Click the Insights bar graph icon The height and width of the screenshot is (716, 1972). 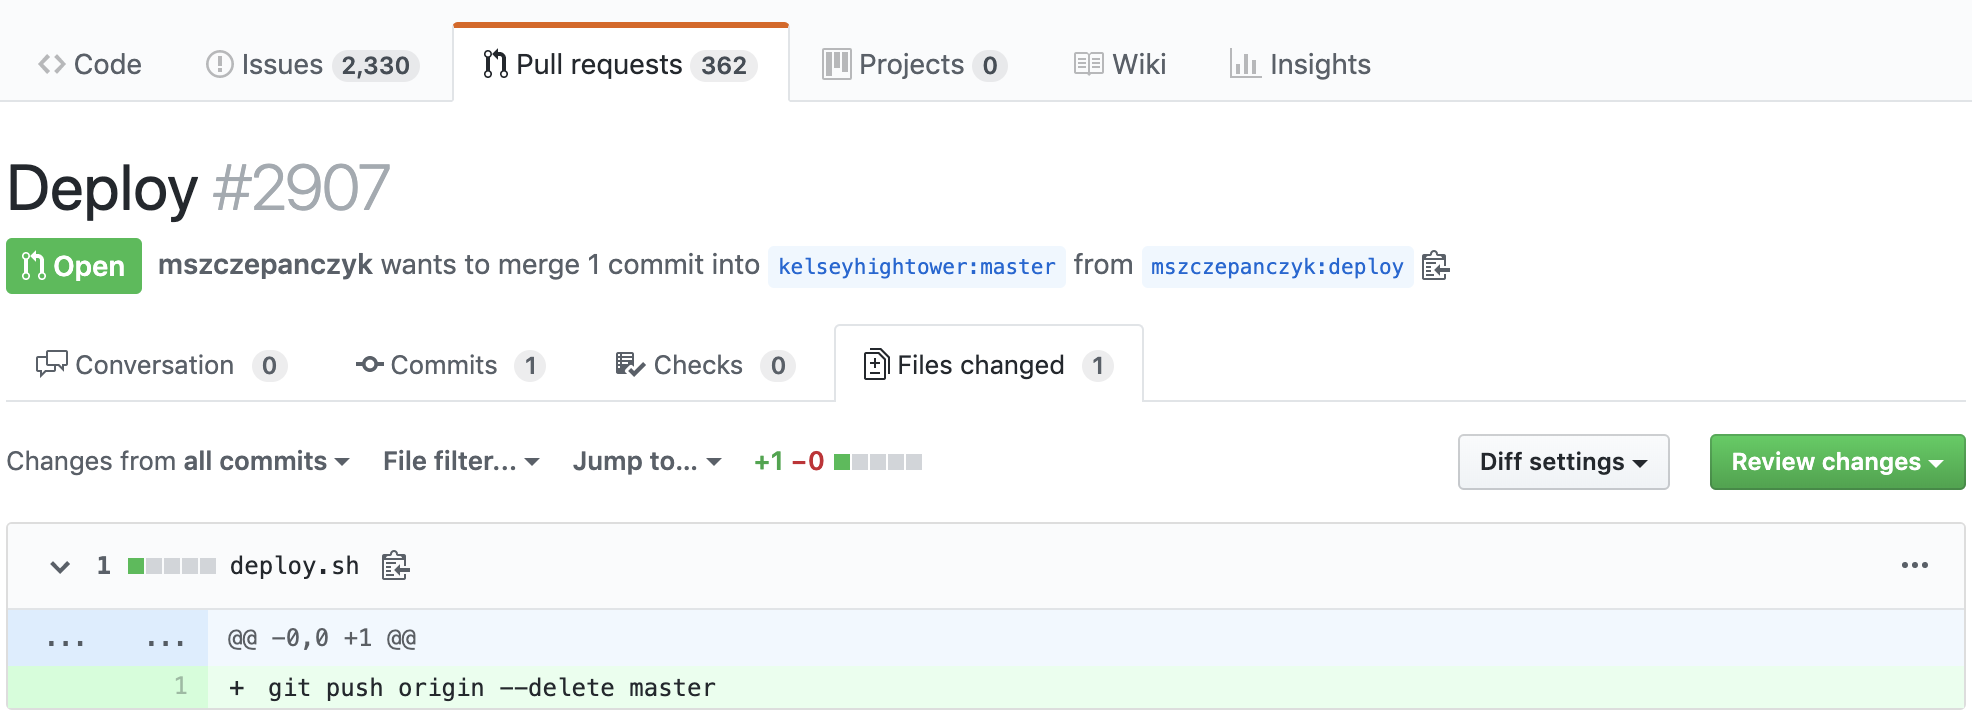1245,64
